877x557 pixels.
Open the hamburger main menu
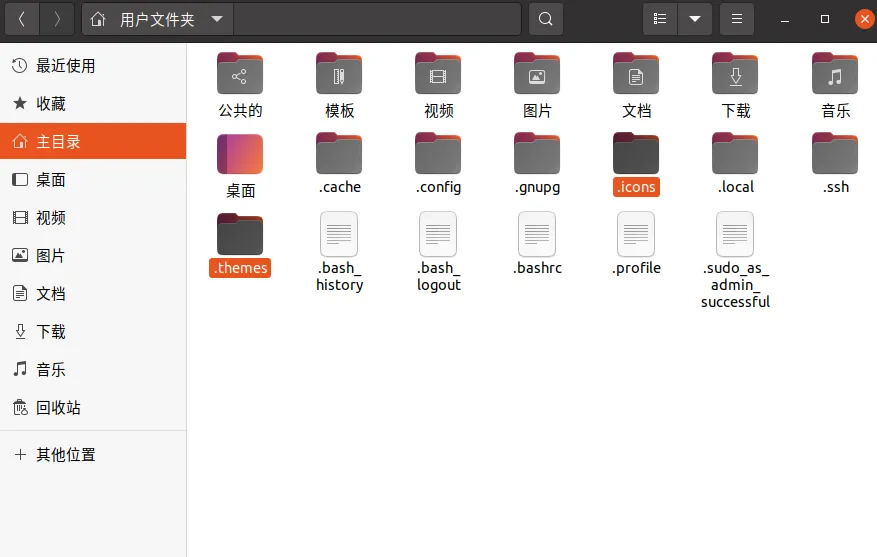[737, 19]
